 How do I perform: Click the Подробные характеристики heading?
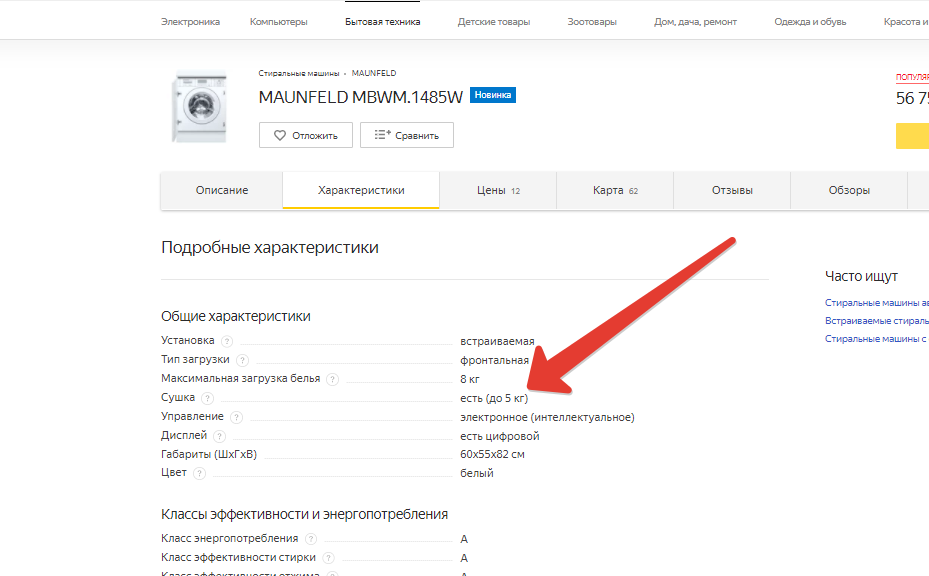click(x=270, y=248)
